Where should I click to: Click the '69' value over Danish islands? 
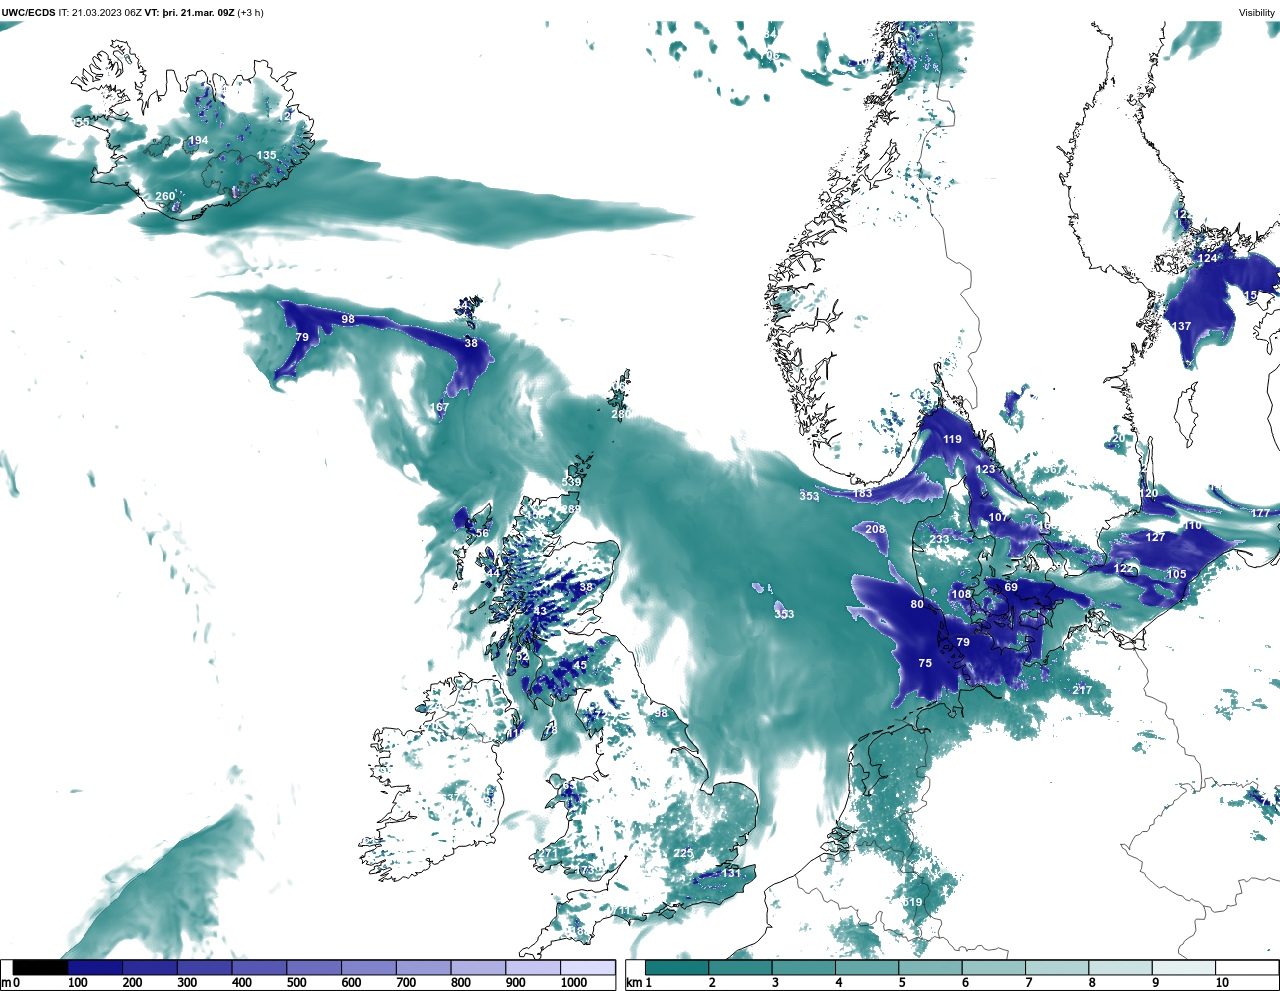point(1011,587)
